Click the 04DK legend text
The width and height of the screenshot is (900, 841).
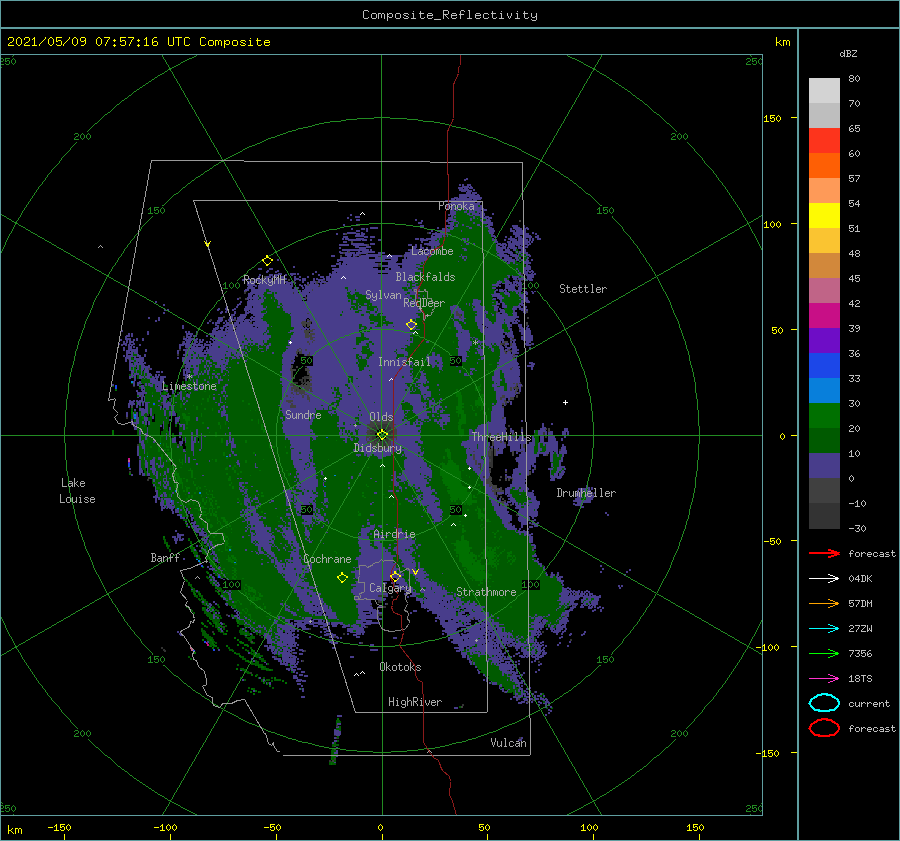860,579
